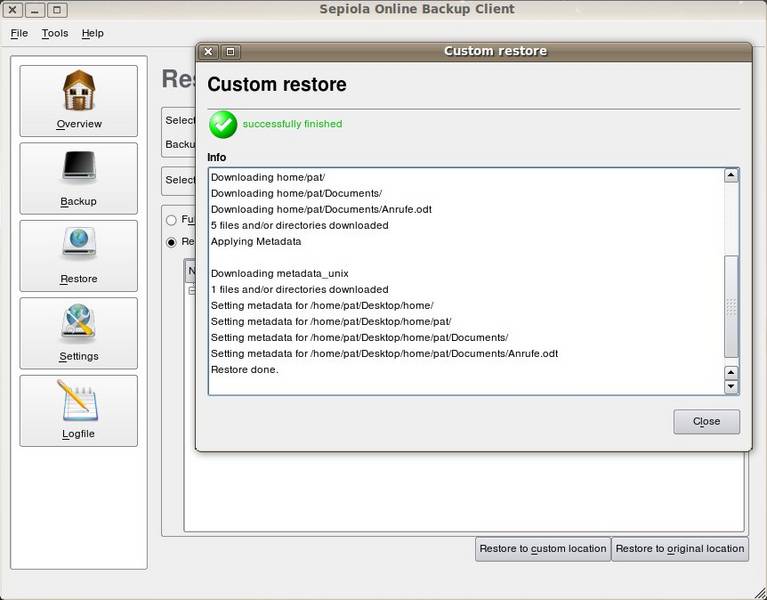Click log line '1 files and/or directories downloaded'
The width and height of the screenshot is (767, 600).
[300, 289]
